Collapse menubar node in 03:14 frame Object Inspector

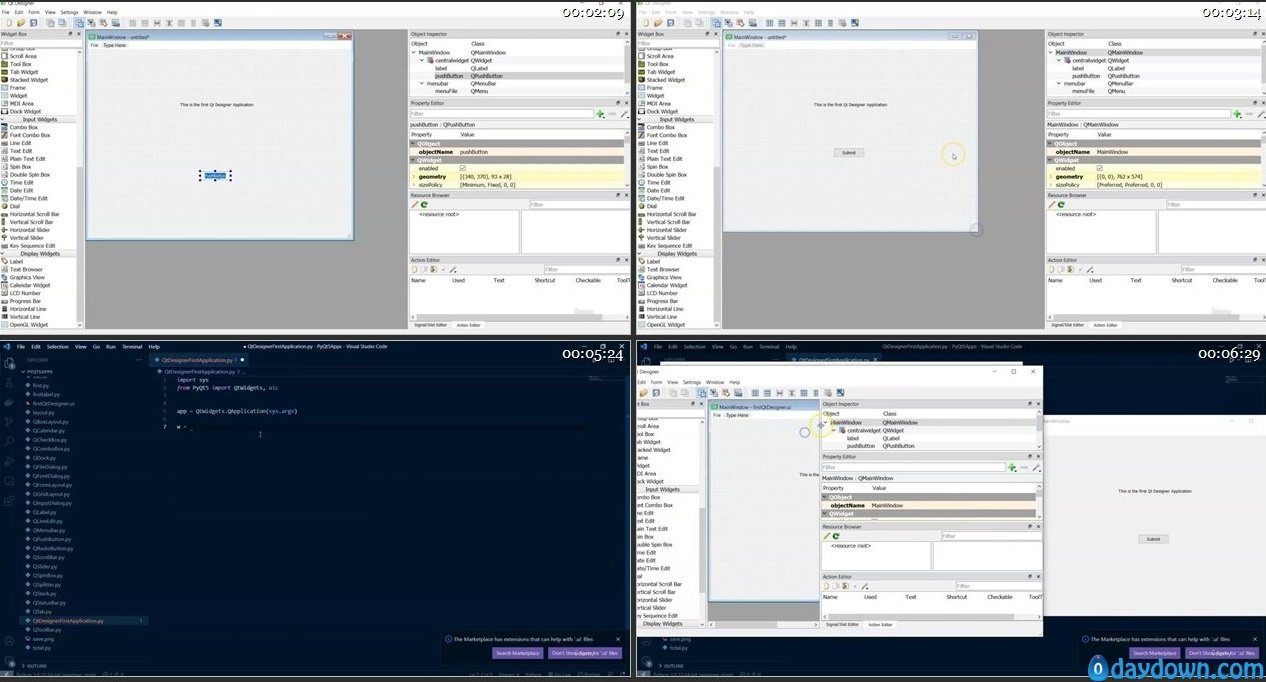tap(1060, 83)
